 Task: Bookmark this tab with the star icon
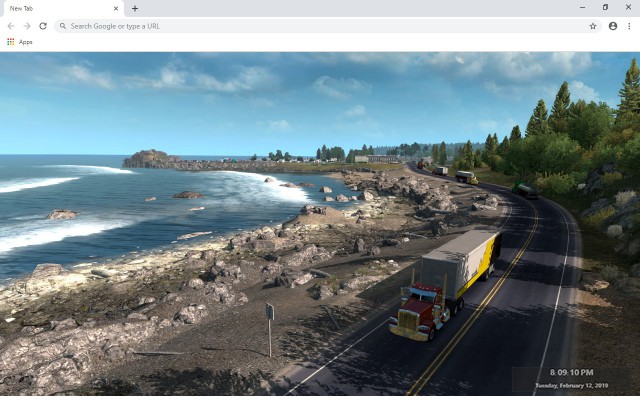[593, 26]
